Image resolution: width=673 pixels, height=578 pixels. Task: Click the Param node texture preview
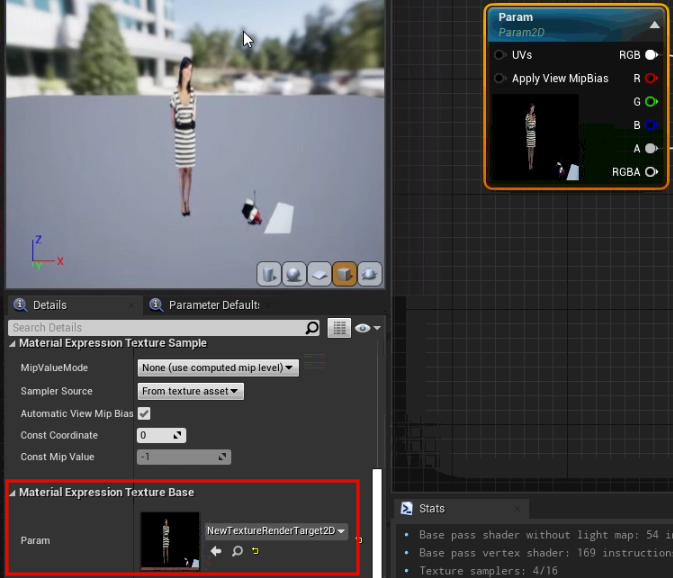pos(535,137)
